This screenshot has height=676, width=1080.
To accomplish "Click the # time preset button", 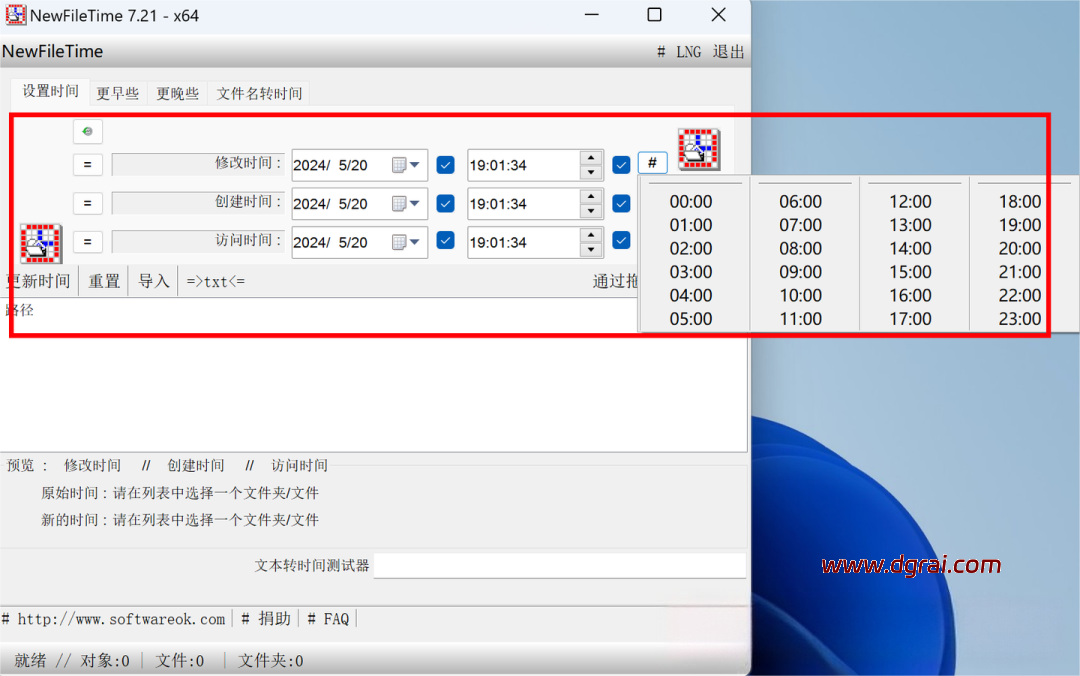I will click(652, 164).
